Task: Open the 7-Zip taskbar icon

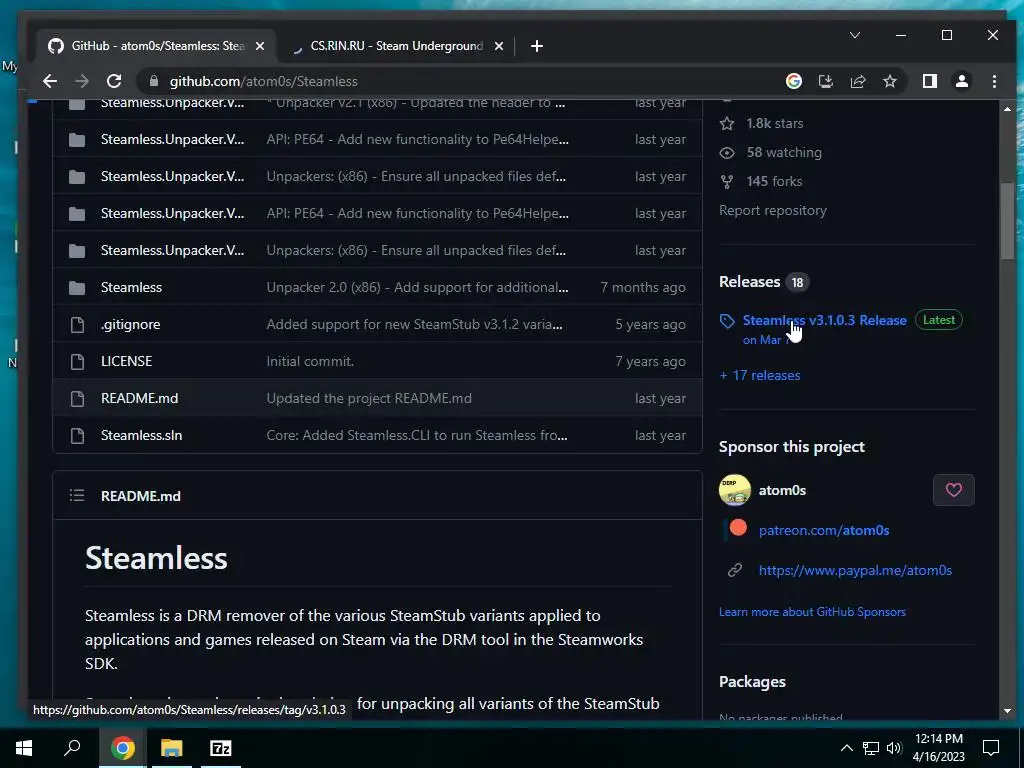Action: coord(221,748)
